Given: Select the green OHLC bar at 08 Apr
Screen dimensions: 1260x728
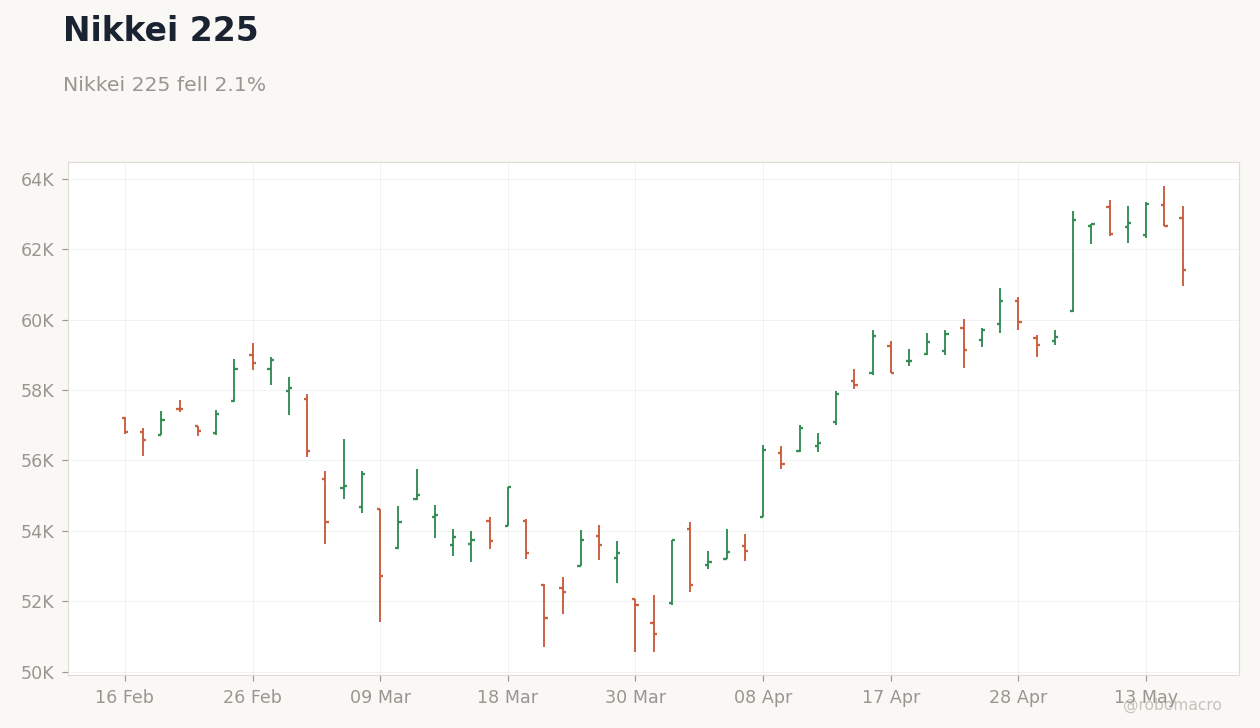Looking at the screenshot, I should [x=763, y=482].
